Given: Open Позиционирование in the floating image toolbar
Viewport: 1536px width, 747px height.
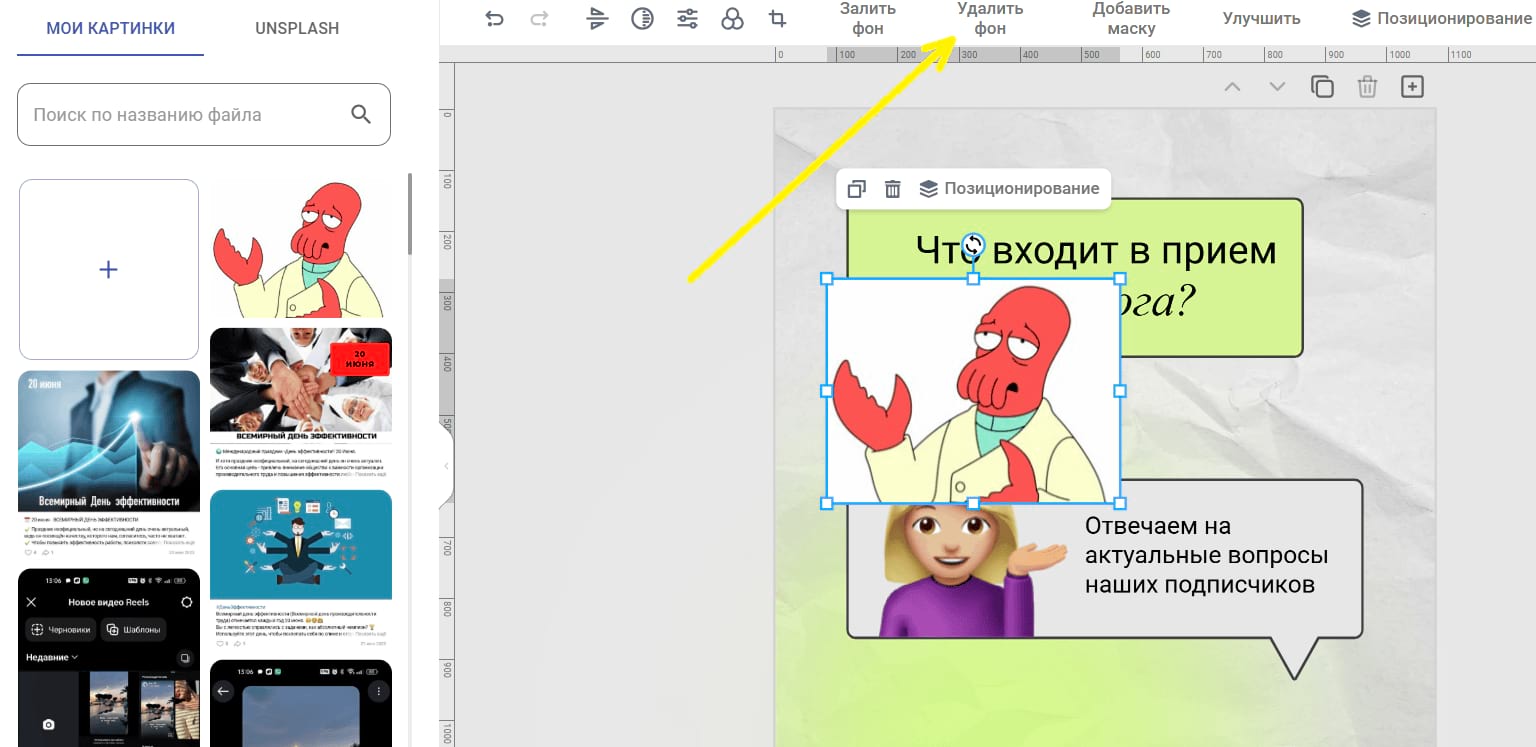Looking at the screenshot, I should click(x=1009, y=188).
